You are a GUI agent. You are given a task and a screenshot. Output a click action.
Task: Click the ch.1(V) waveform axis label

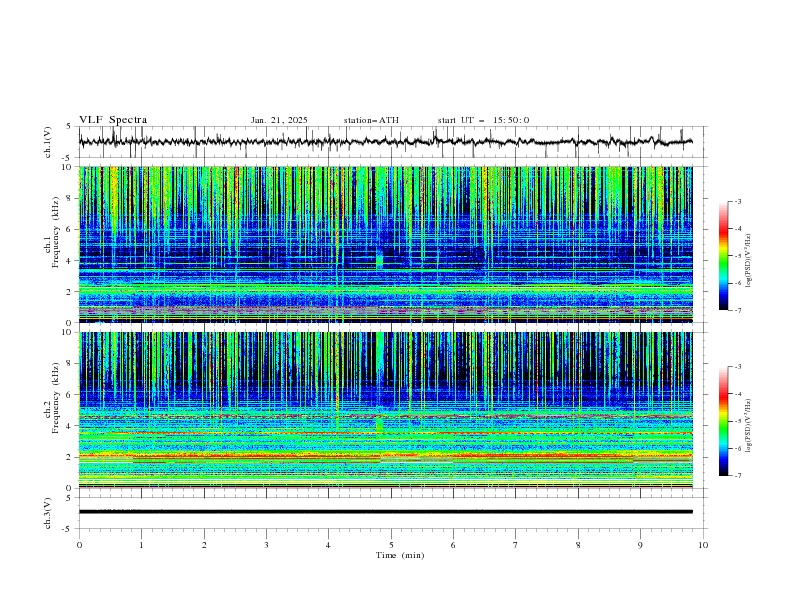point(48,142)
